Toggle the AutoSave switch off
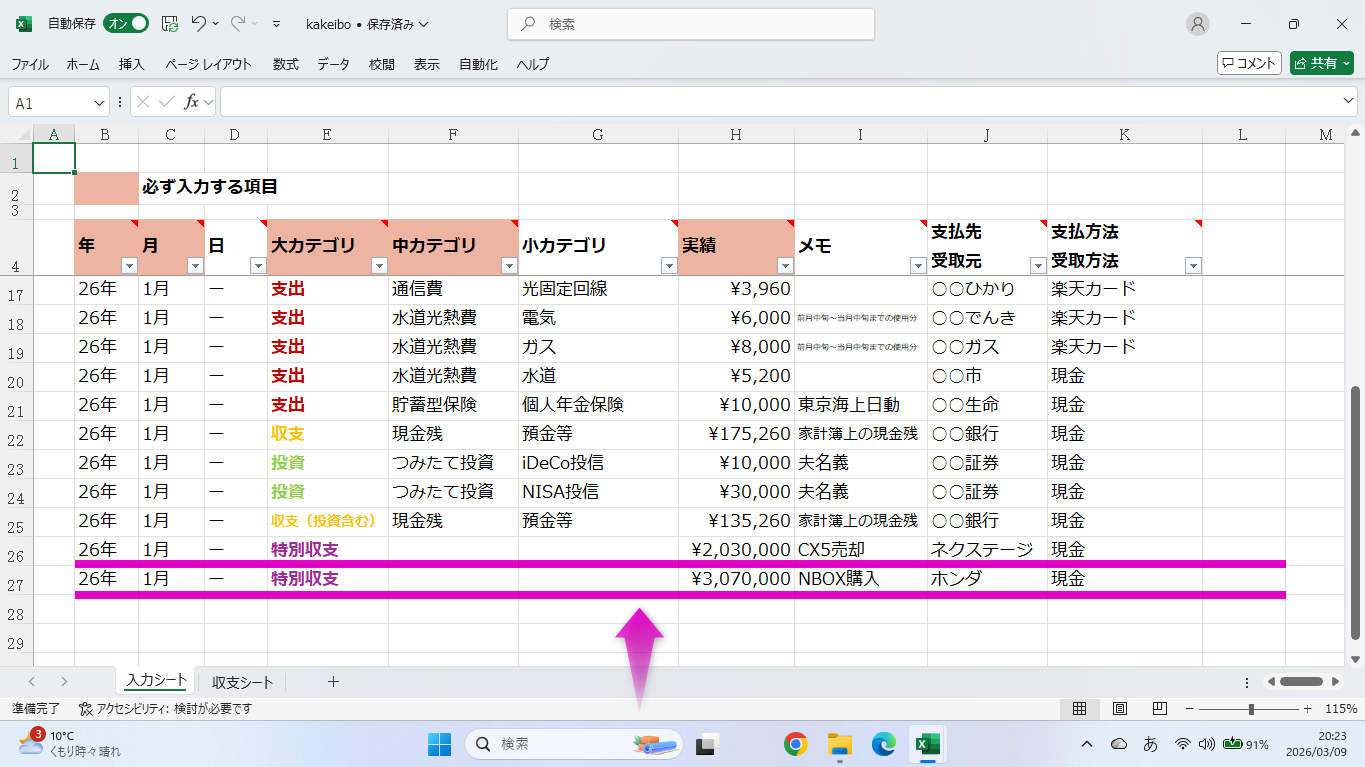This screenshot has height=767, width=1365. coord(126,24)
